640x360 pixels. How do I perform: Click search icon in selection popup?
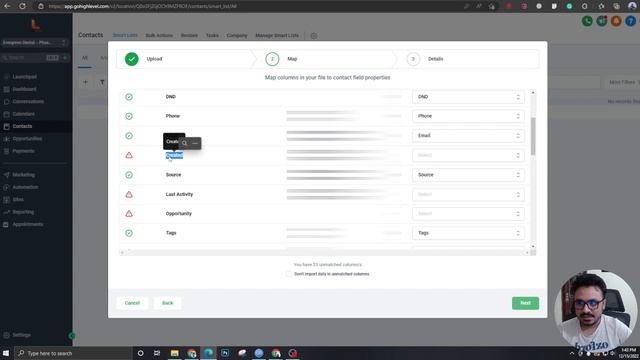pos(184,143)
